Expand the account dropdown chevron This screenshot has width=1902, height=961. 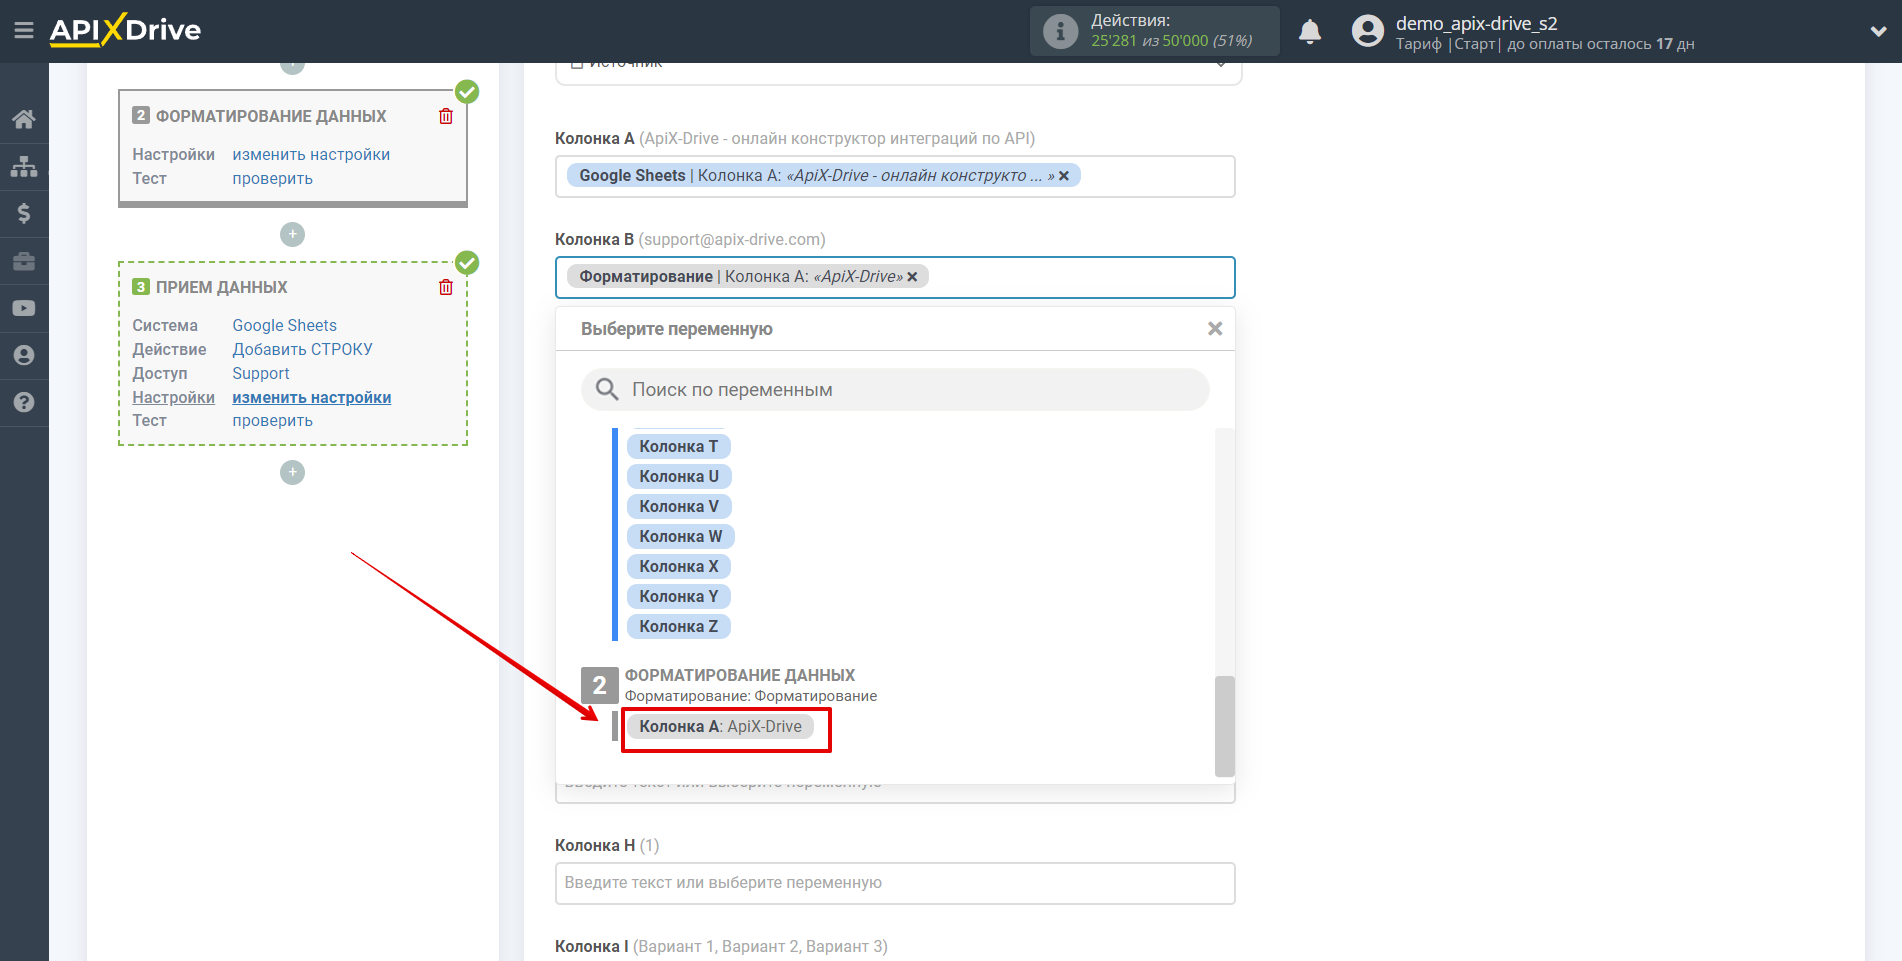point(1878,31)
